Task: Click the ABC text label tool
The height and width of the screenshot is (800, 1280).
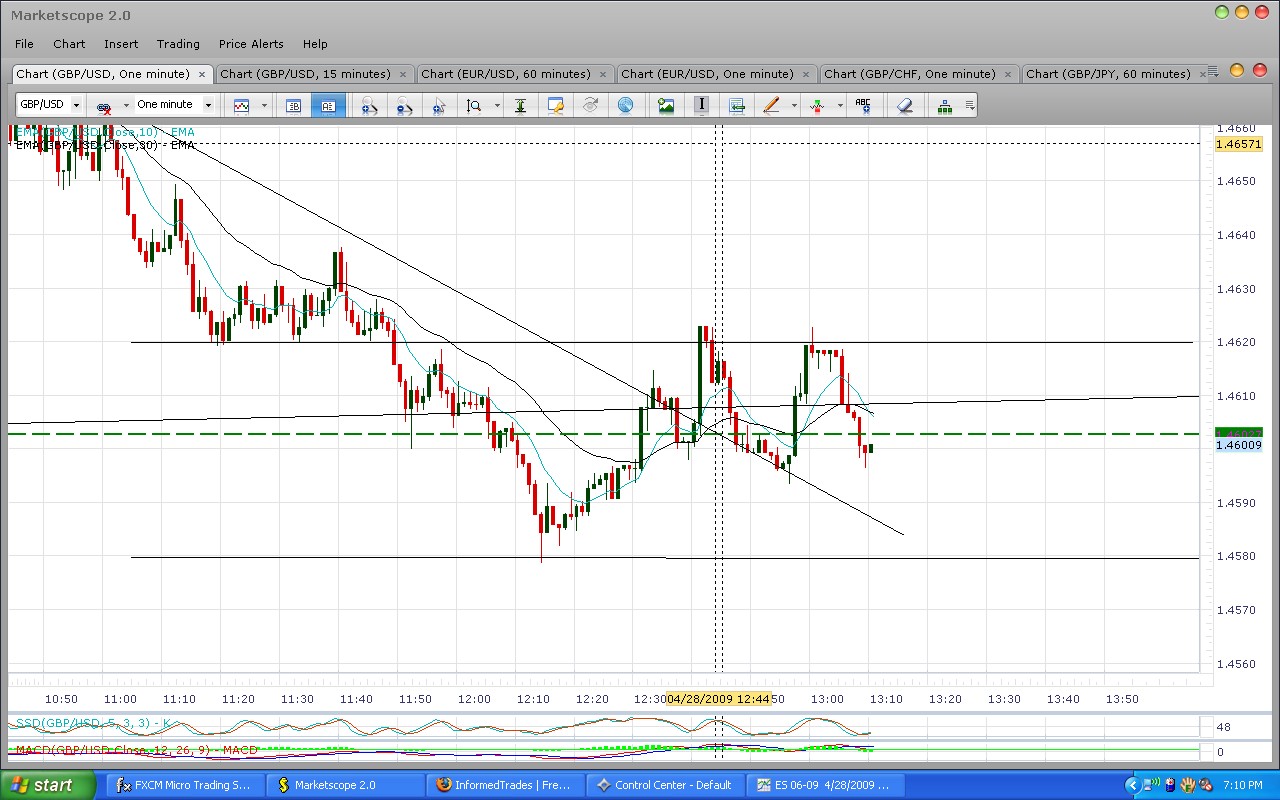Action: 863,105
